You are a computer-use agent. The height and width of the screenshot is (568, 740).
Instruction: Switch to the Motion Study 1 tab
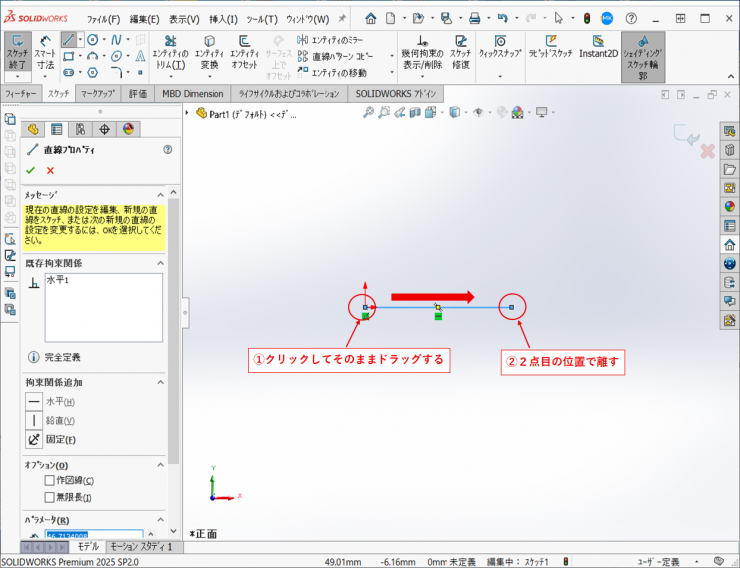pos(142,547)
